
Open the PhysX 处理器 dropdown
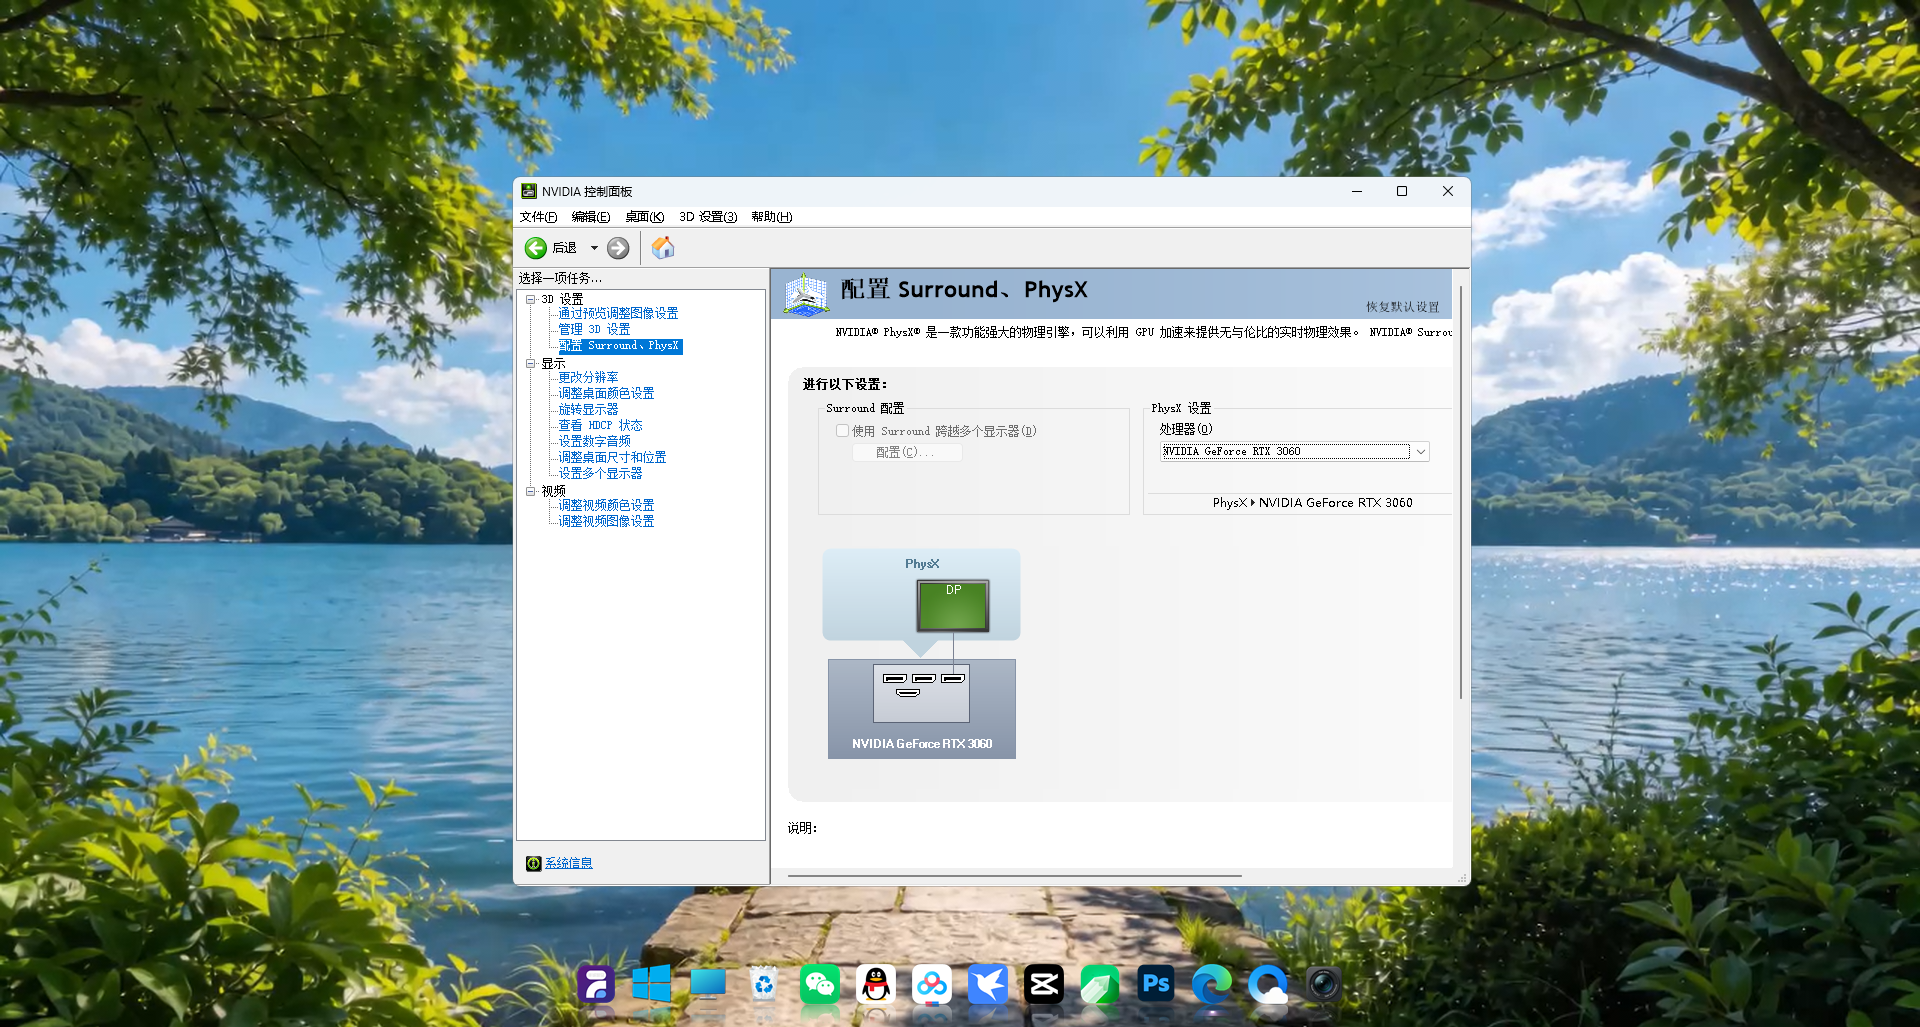1295,452
